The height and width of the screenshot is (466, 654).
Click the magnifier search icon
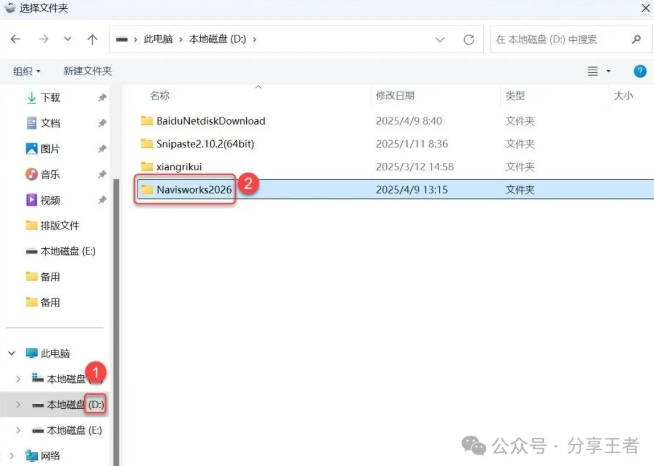[636, 39]
